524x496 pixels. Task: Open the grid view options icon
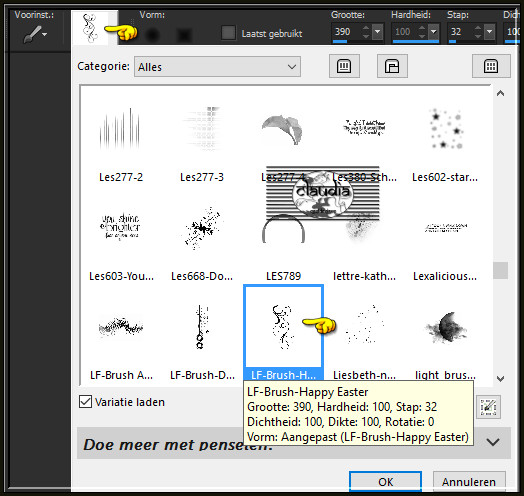pos(491,66)
